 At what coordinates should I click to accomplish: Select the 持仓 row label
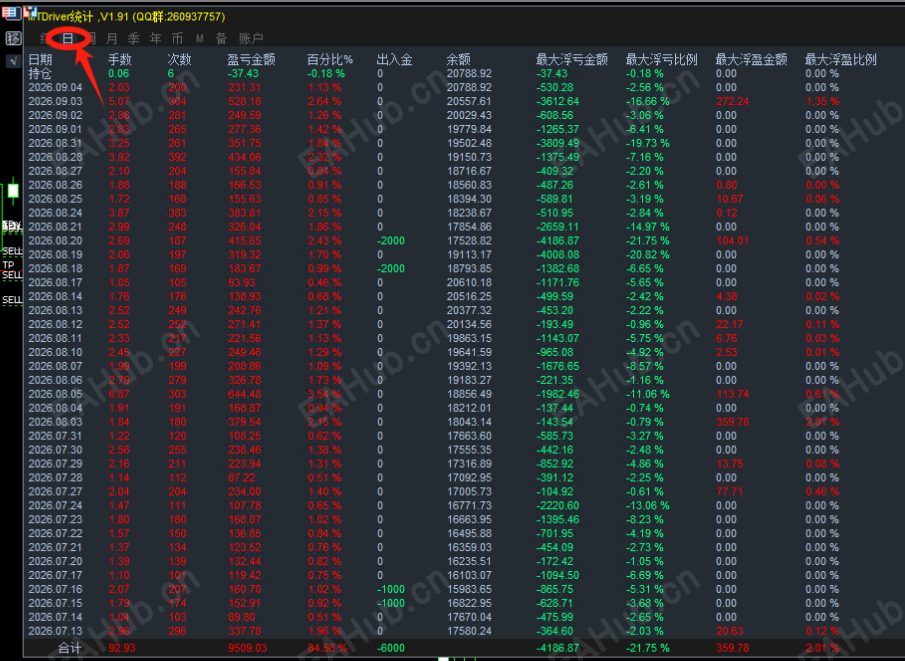coord(40,74)
